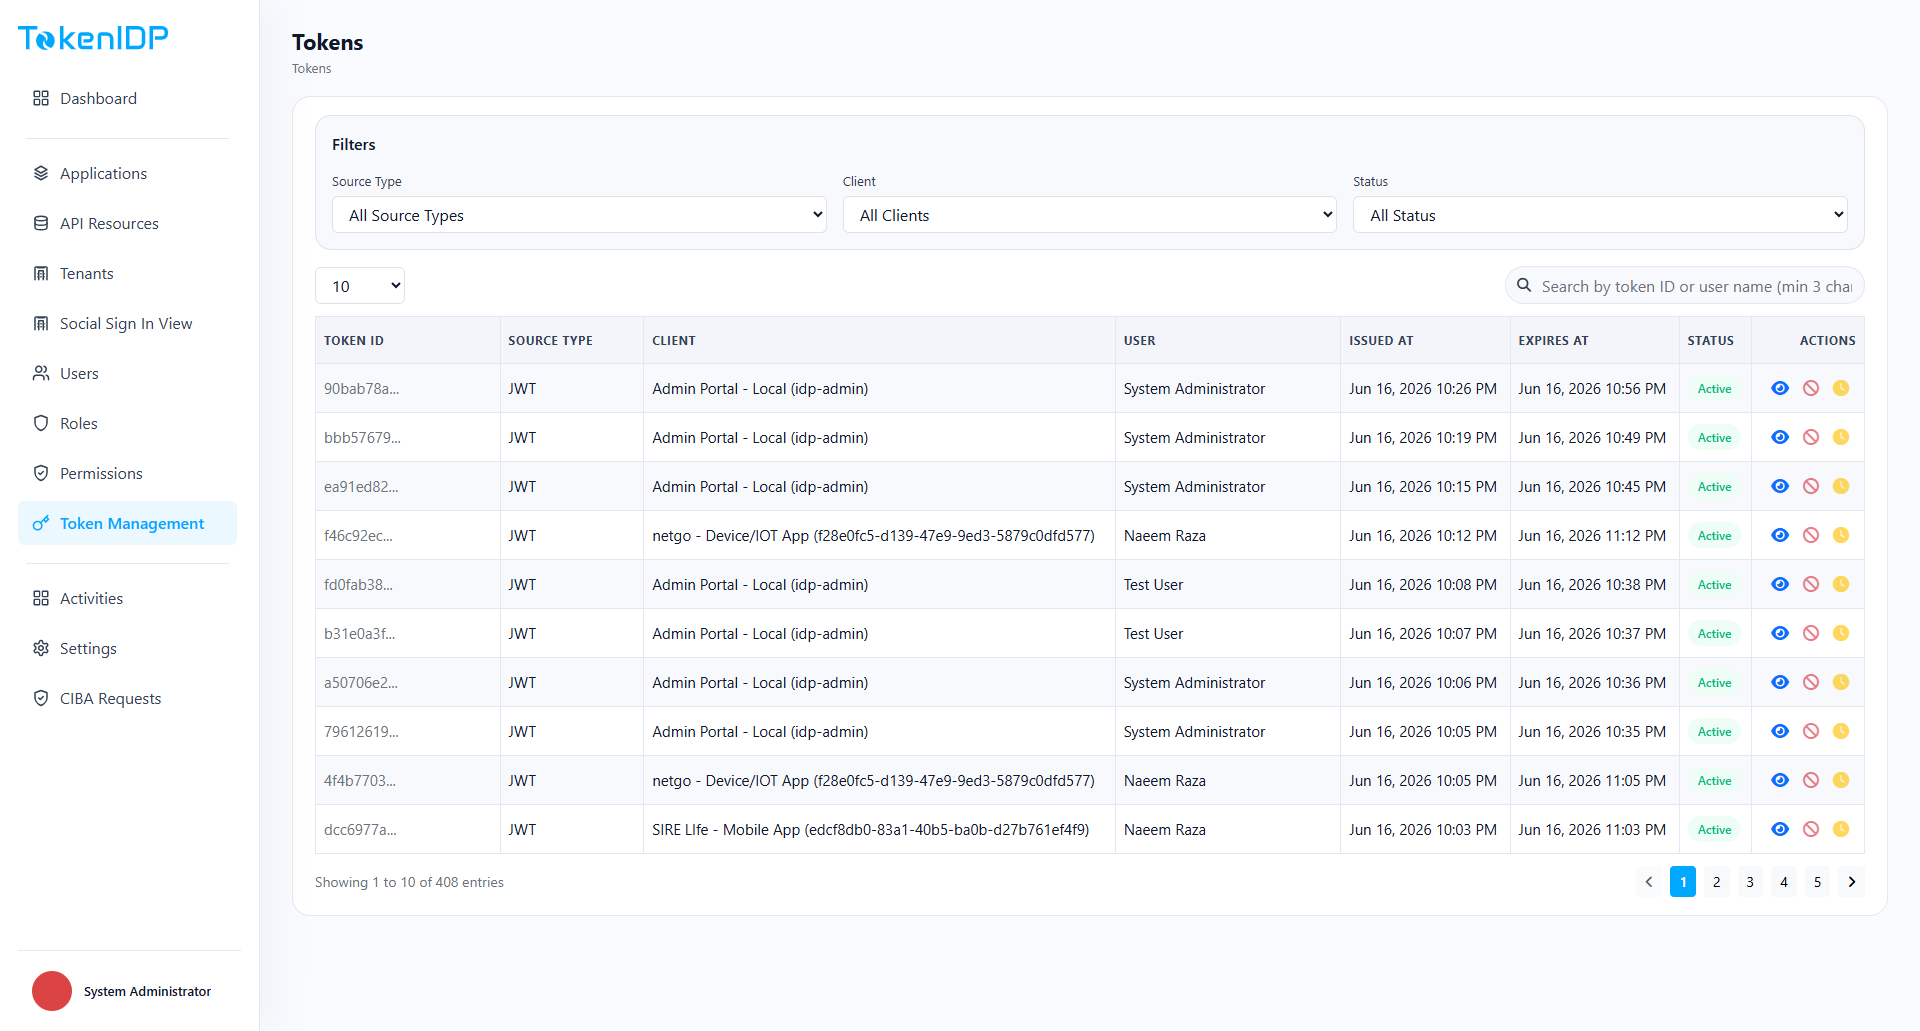Go to pagination page 3
The width and height of the screenshot is (1920, 1031).
[x=1750, y=882]
